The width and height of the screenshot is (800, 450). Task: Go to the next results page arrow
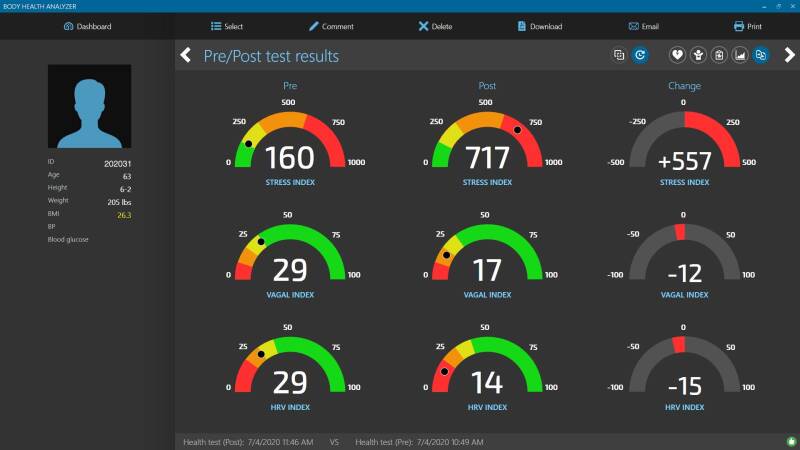[789, 55]
